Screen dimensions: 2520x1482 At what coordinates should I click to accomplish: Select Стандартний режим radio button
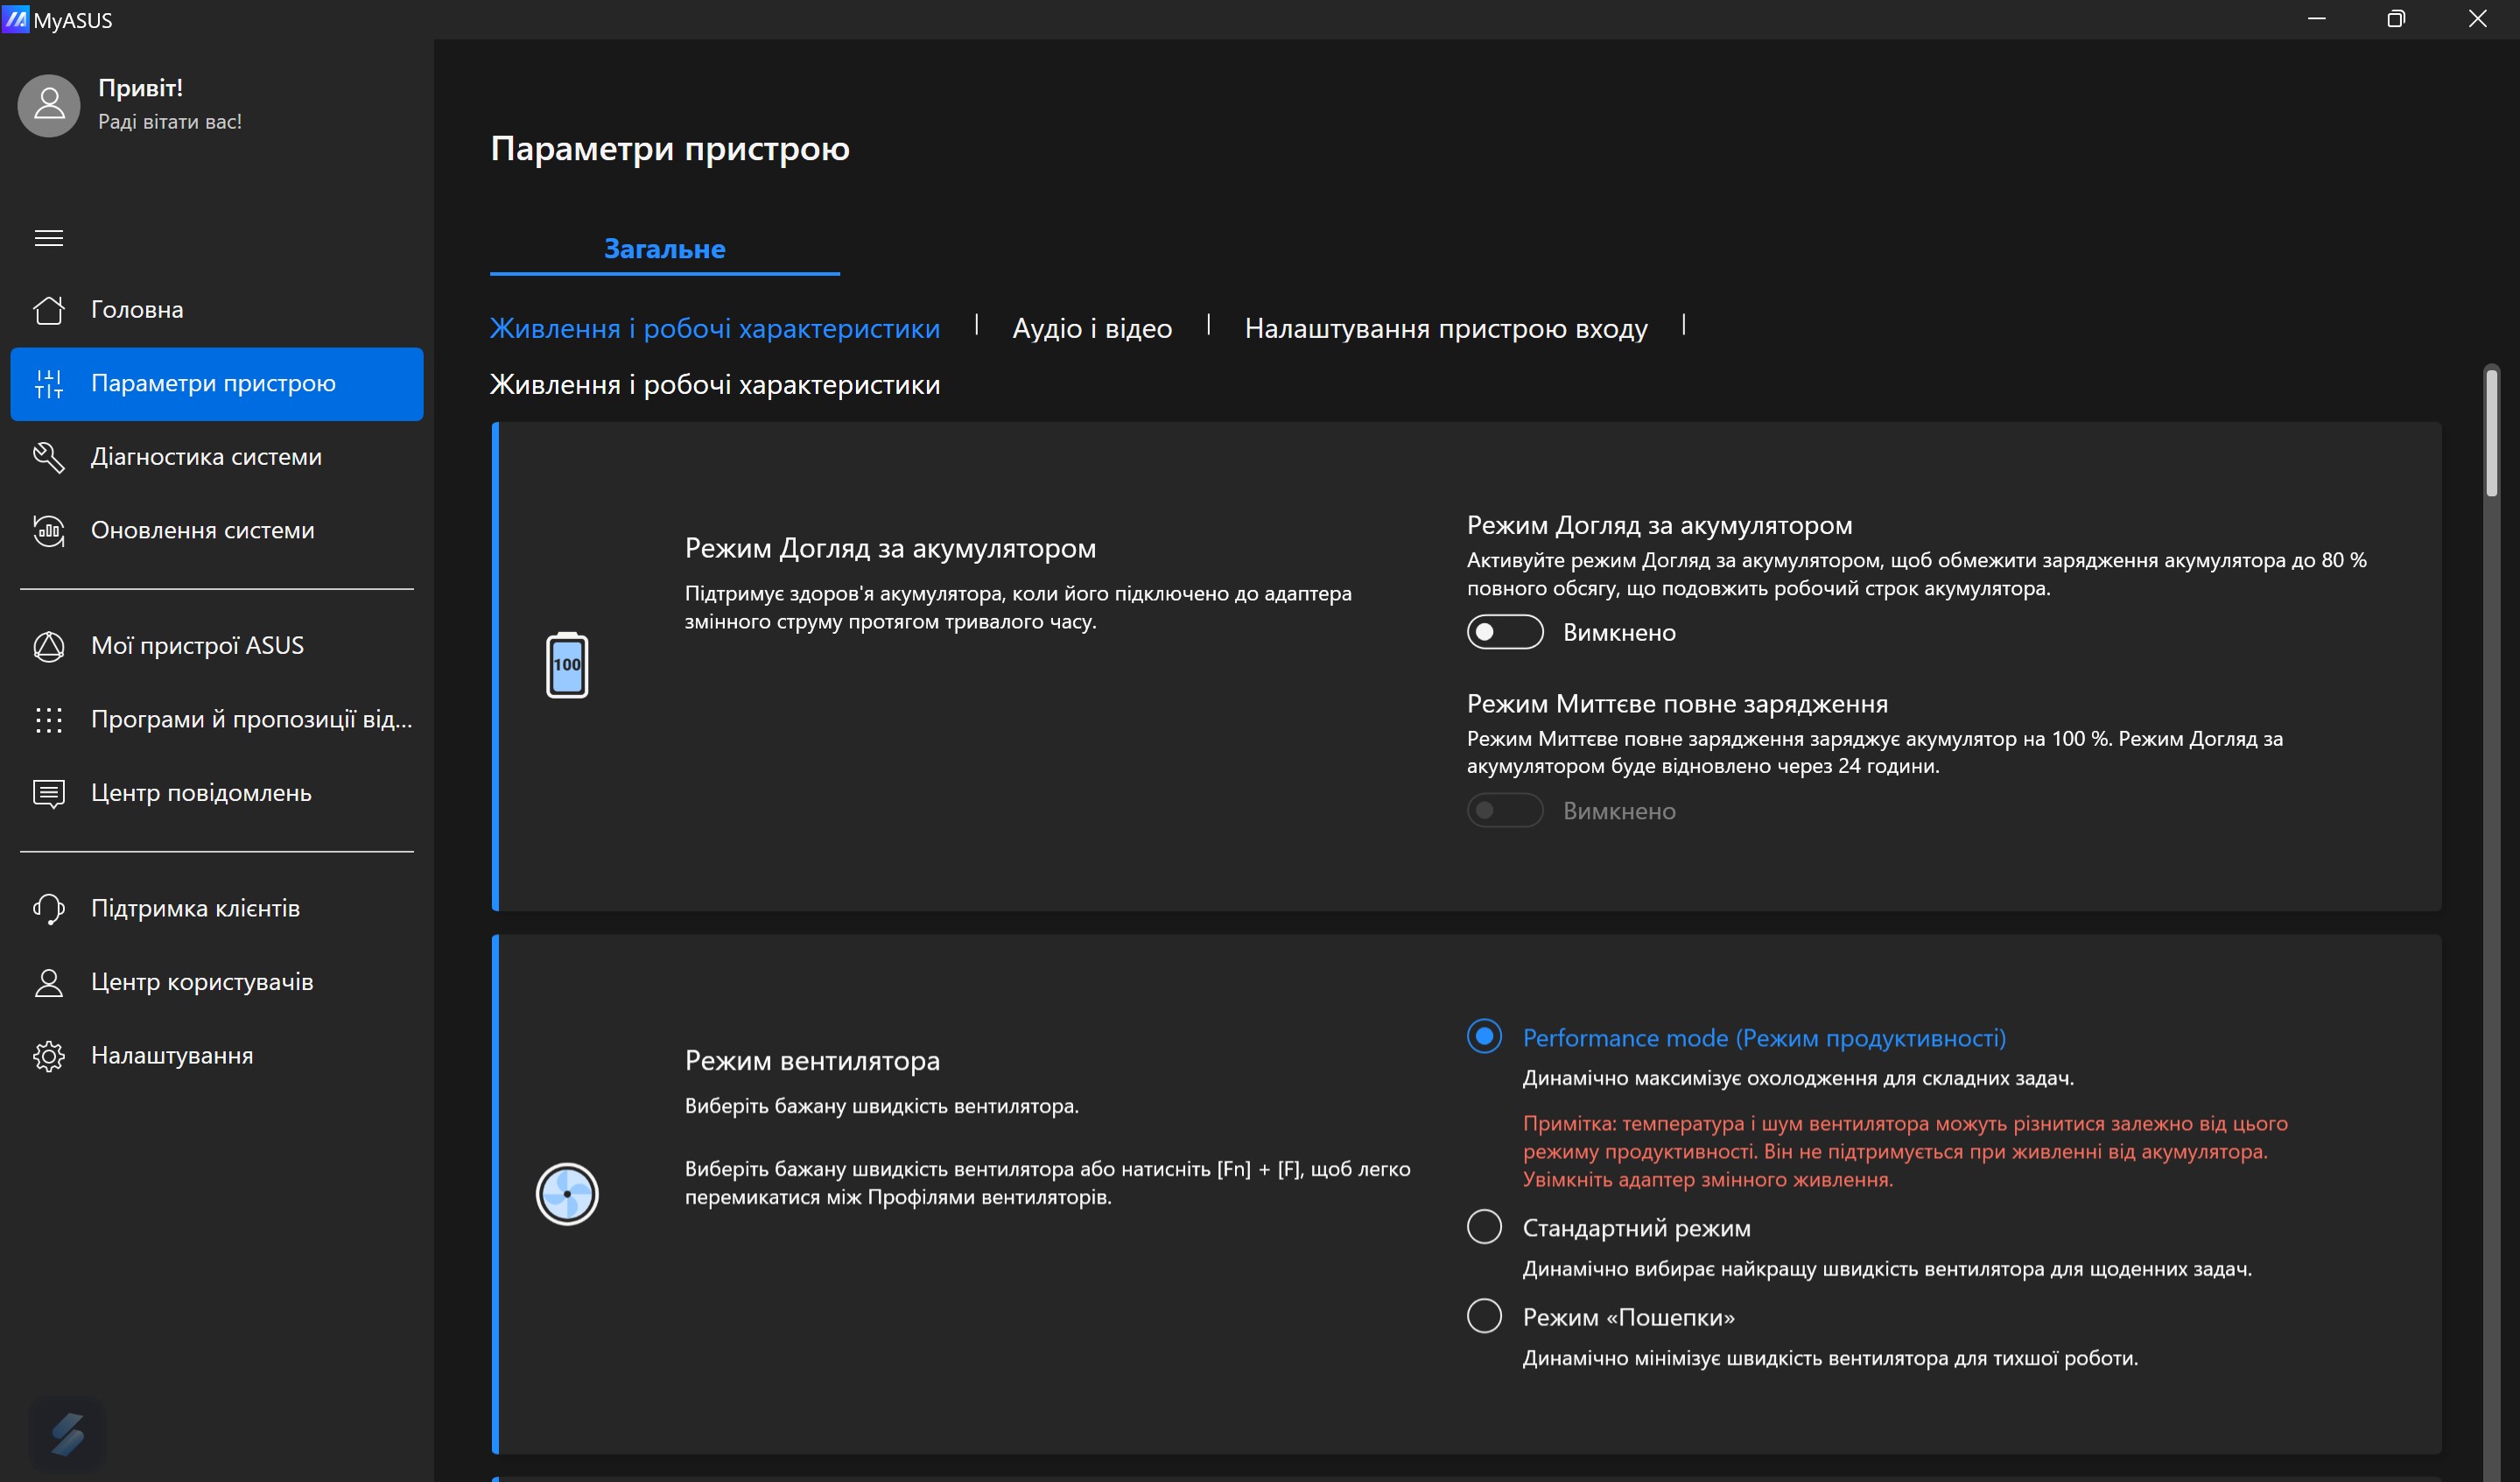click(1484, 1227)
